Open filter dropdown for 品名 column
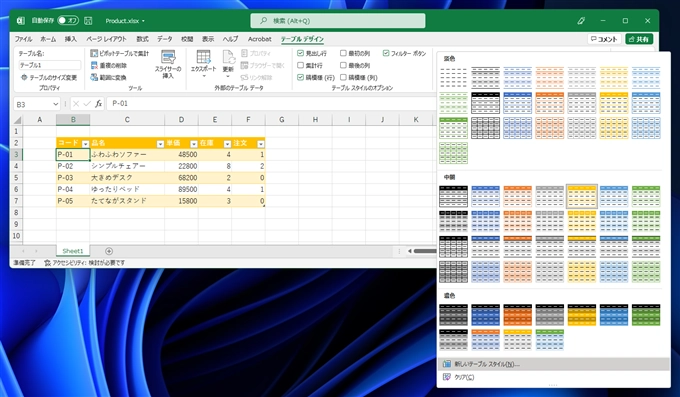Image resolution: width=680 pixels, height=397 pixels. pos(160,144)
